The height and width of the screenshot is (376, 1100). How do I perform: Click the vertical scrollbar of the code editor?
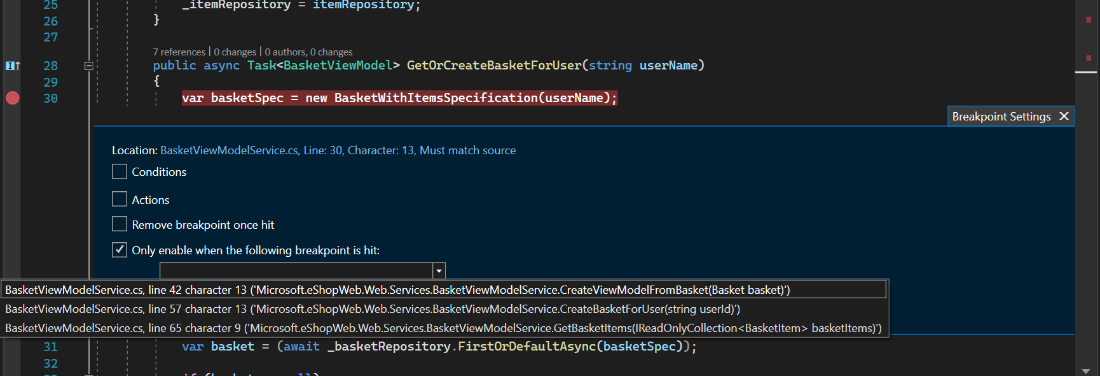(1088, 188)
